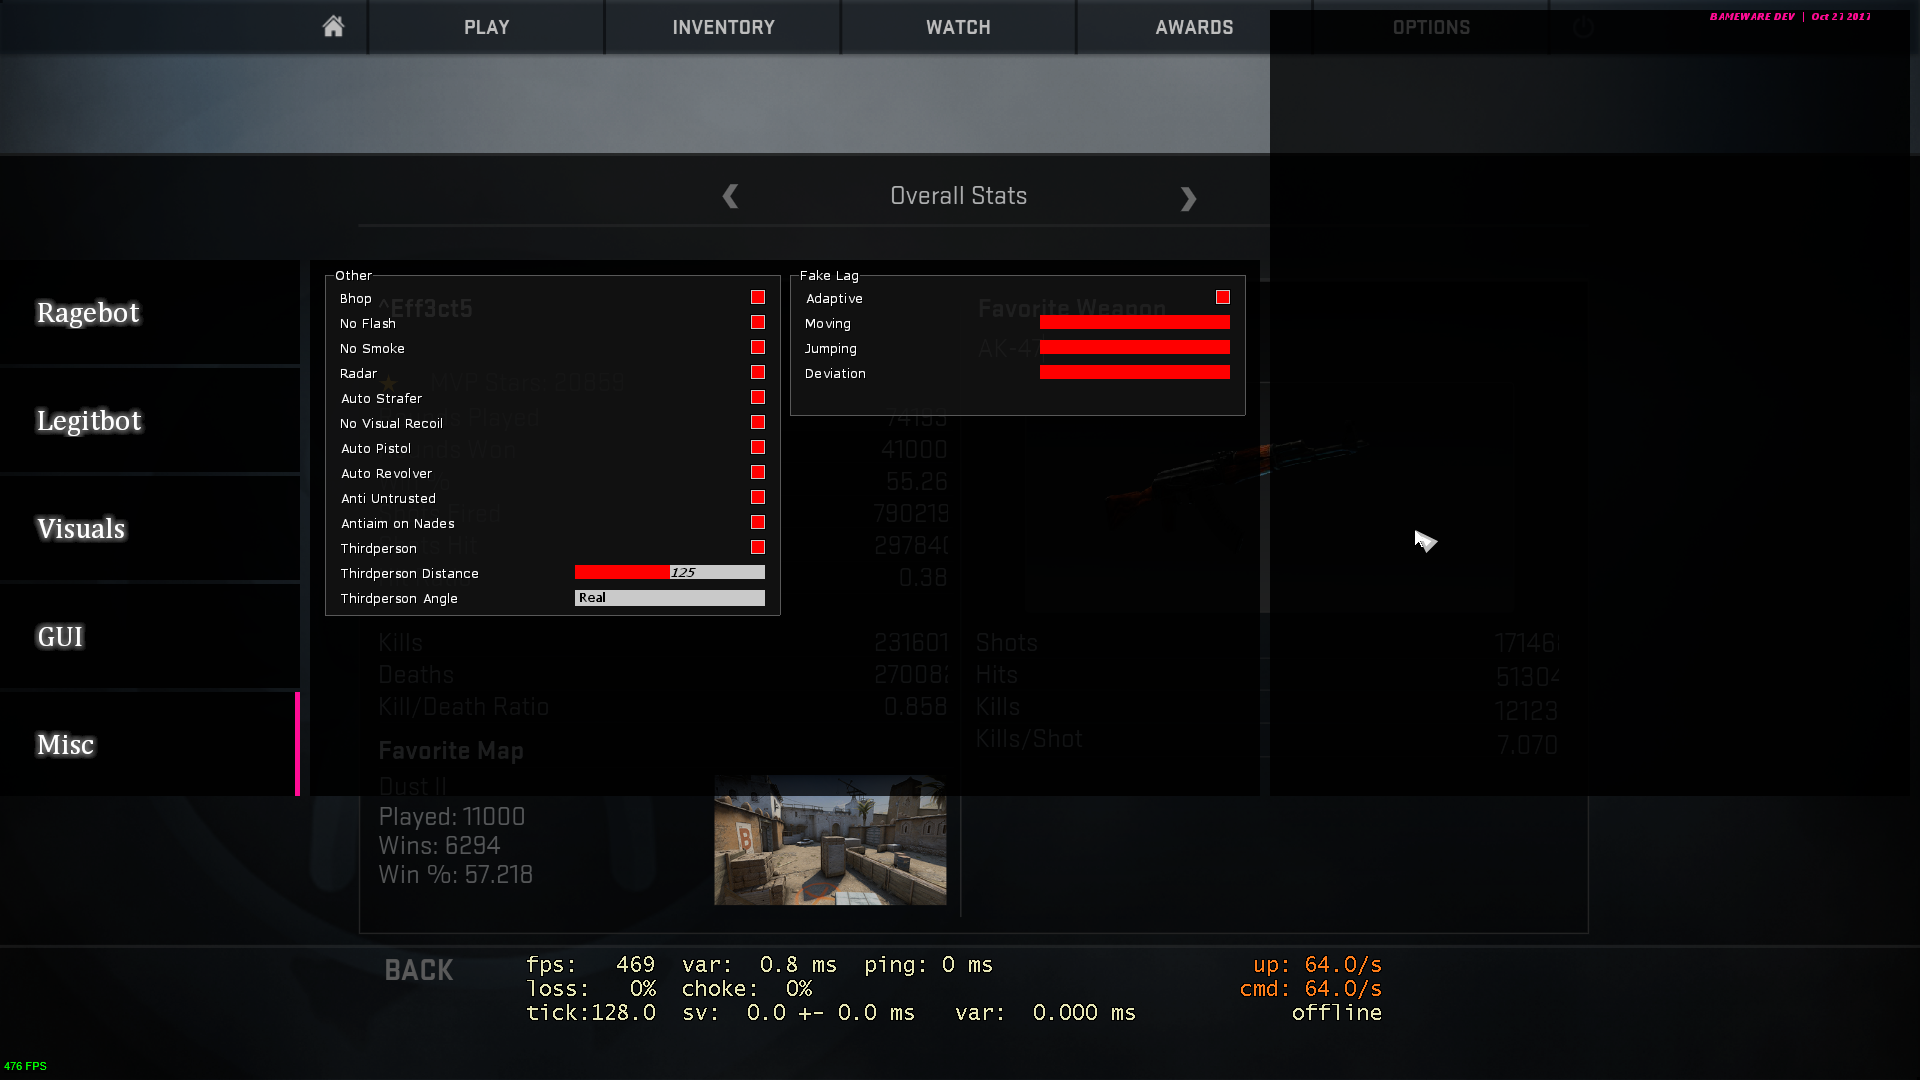Adjust the Thirdperson Distance slider
Image resolution: width=1920 pixels, height=1080 pixels.
pos(669,573)
